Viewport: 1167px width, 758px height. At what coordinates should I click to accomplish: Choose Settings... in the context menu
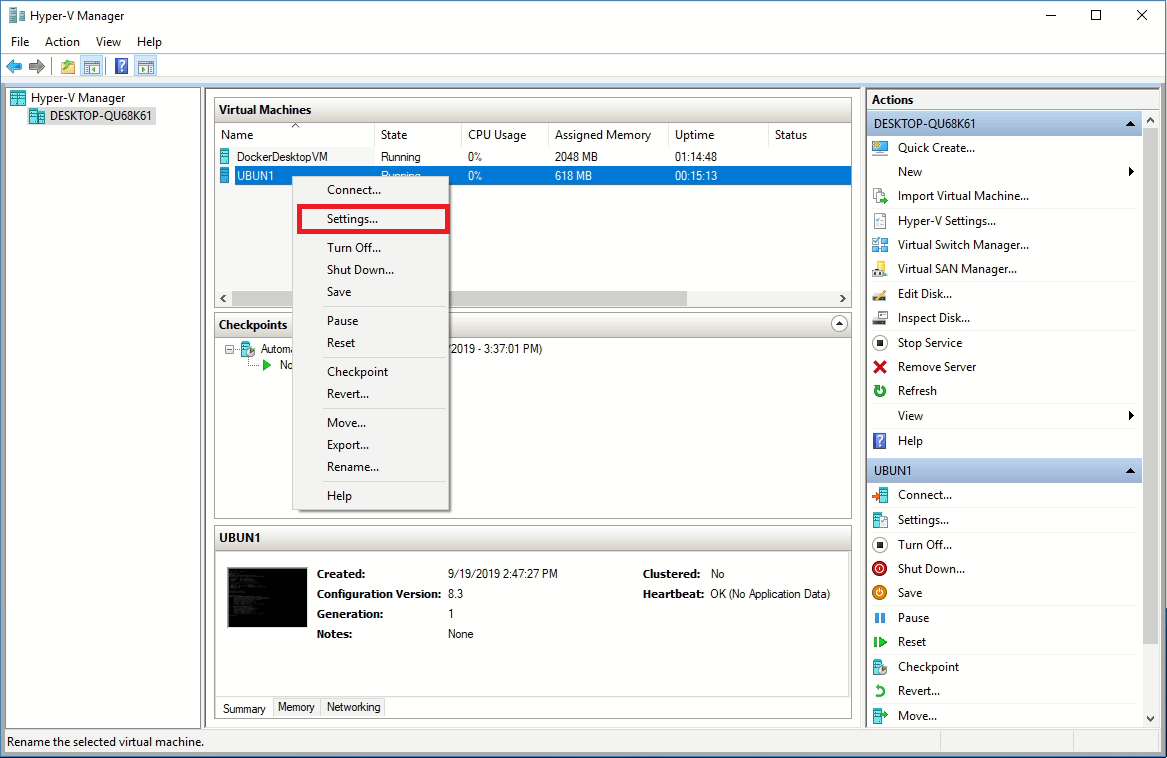pos(373,219)
